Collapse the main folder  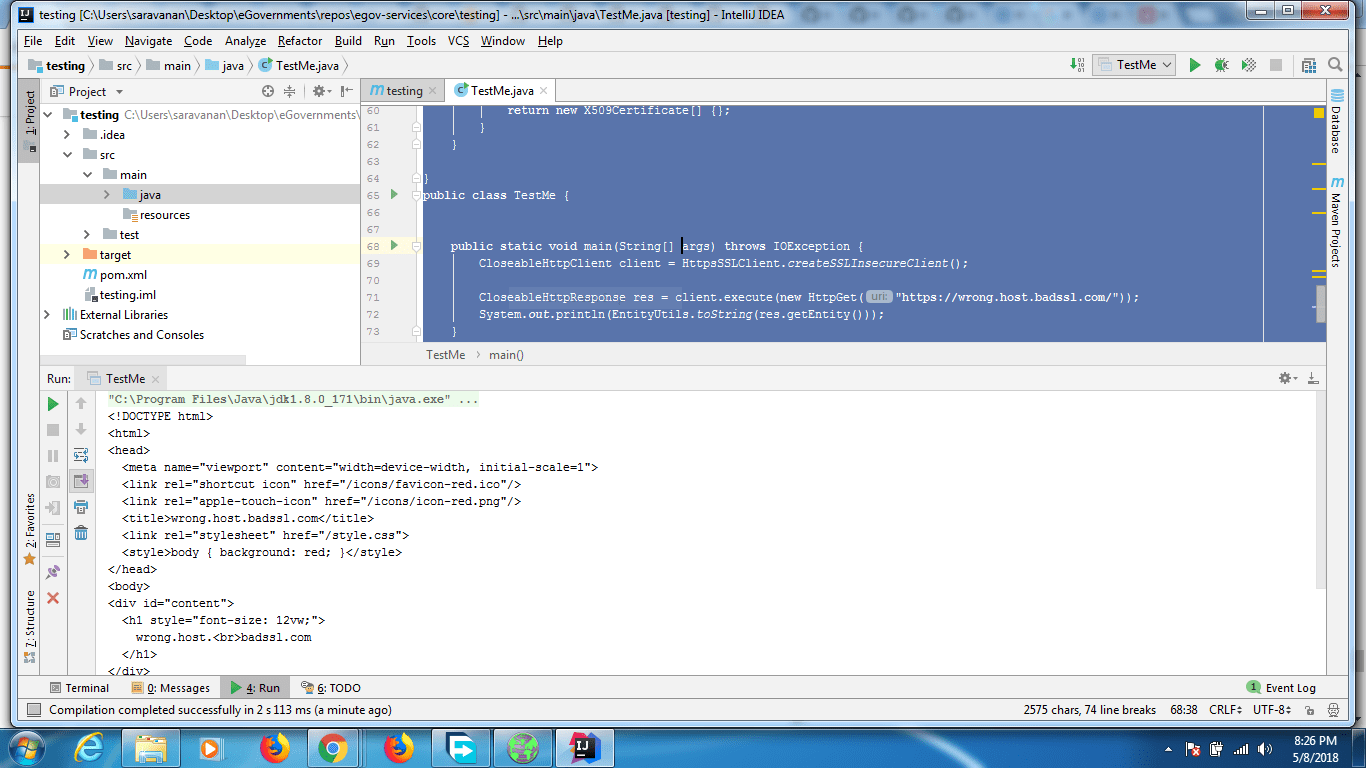87,175
